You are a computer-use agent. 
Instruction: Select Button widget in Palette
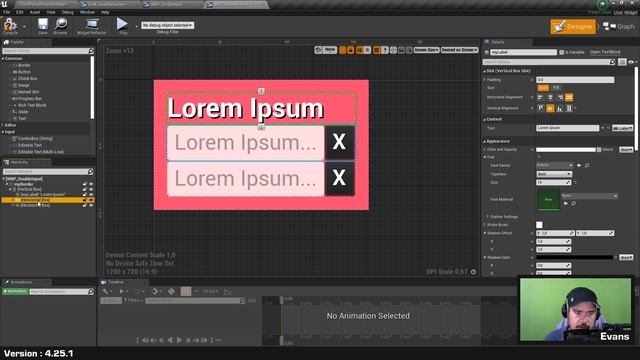(x=24, y=72)
